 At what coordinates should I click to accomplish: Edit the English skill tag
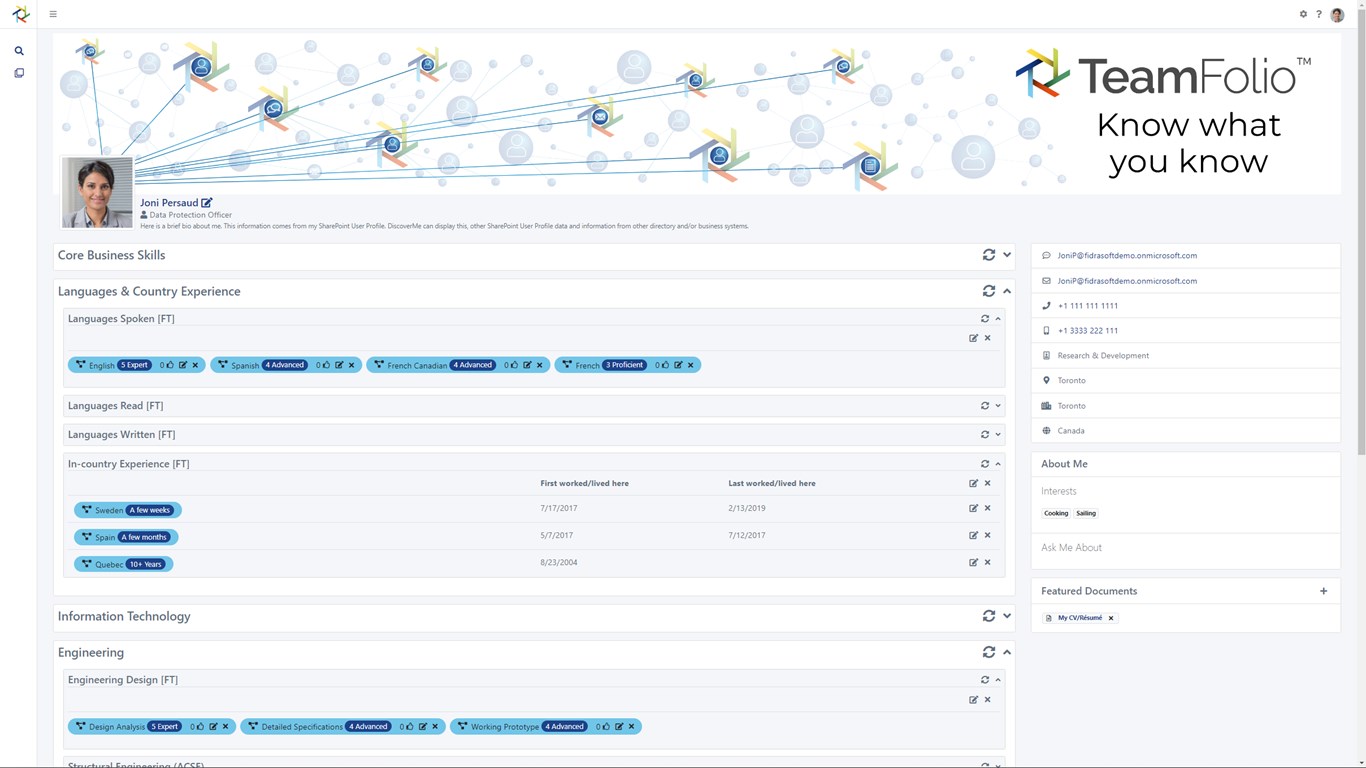pos(183,365)
